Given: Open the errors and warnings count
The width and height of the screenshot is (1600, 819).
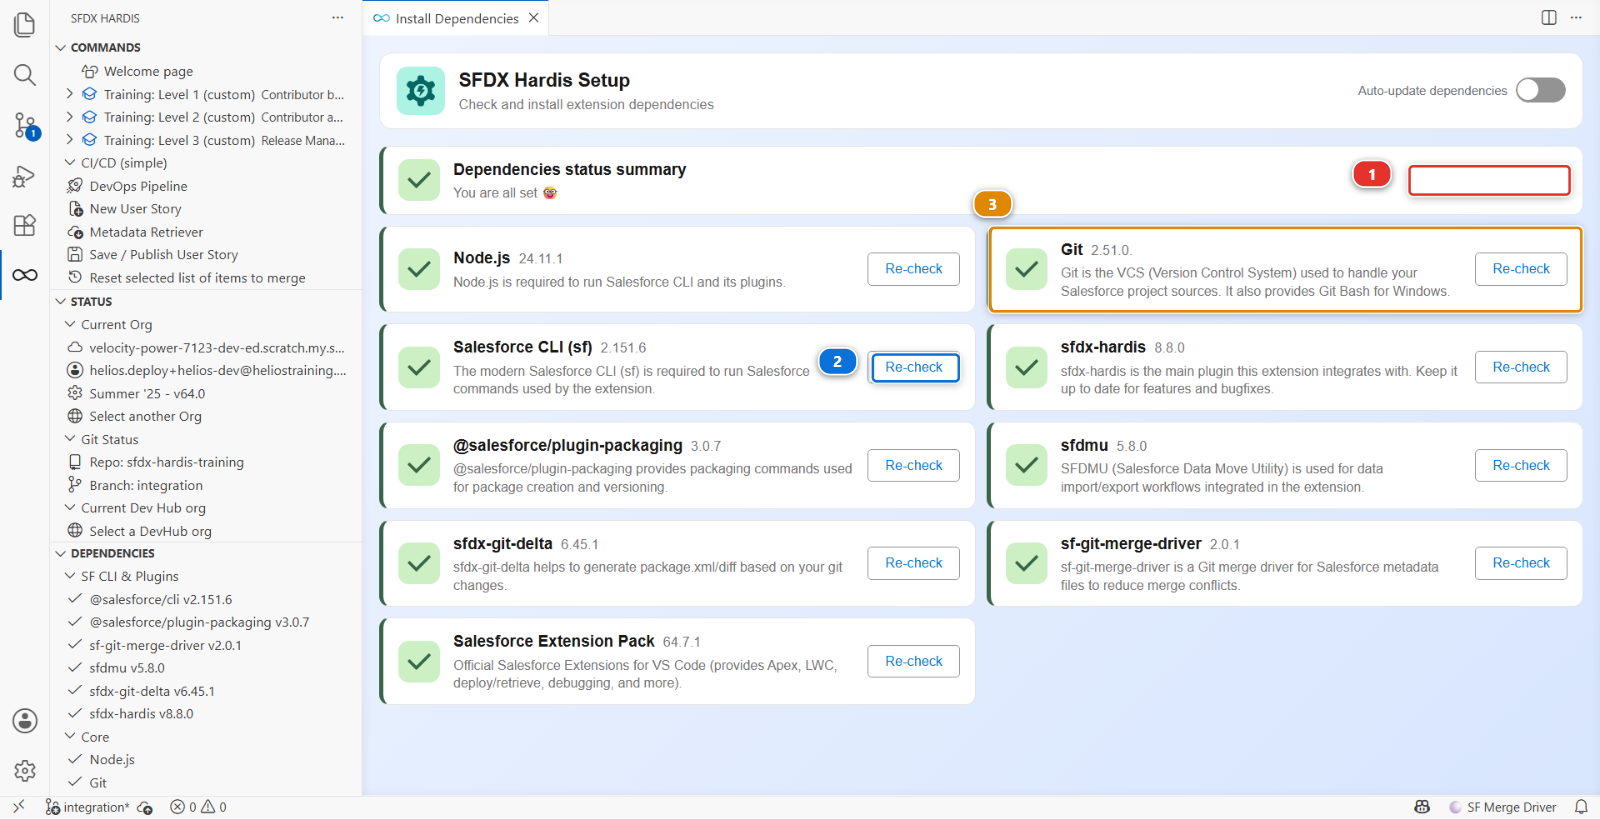Looking at the screenshot, I should point(198,807).
